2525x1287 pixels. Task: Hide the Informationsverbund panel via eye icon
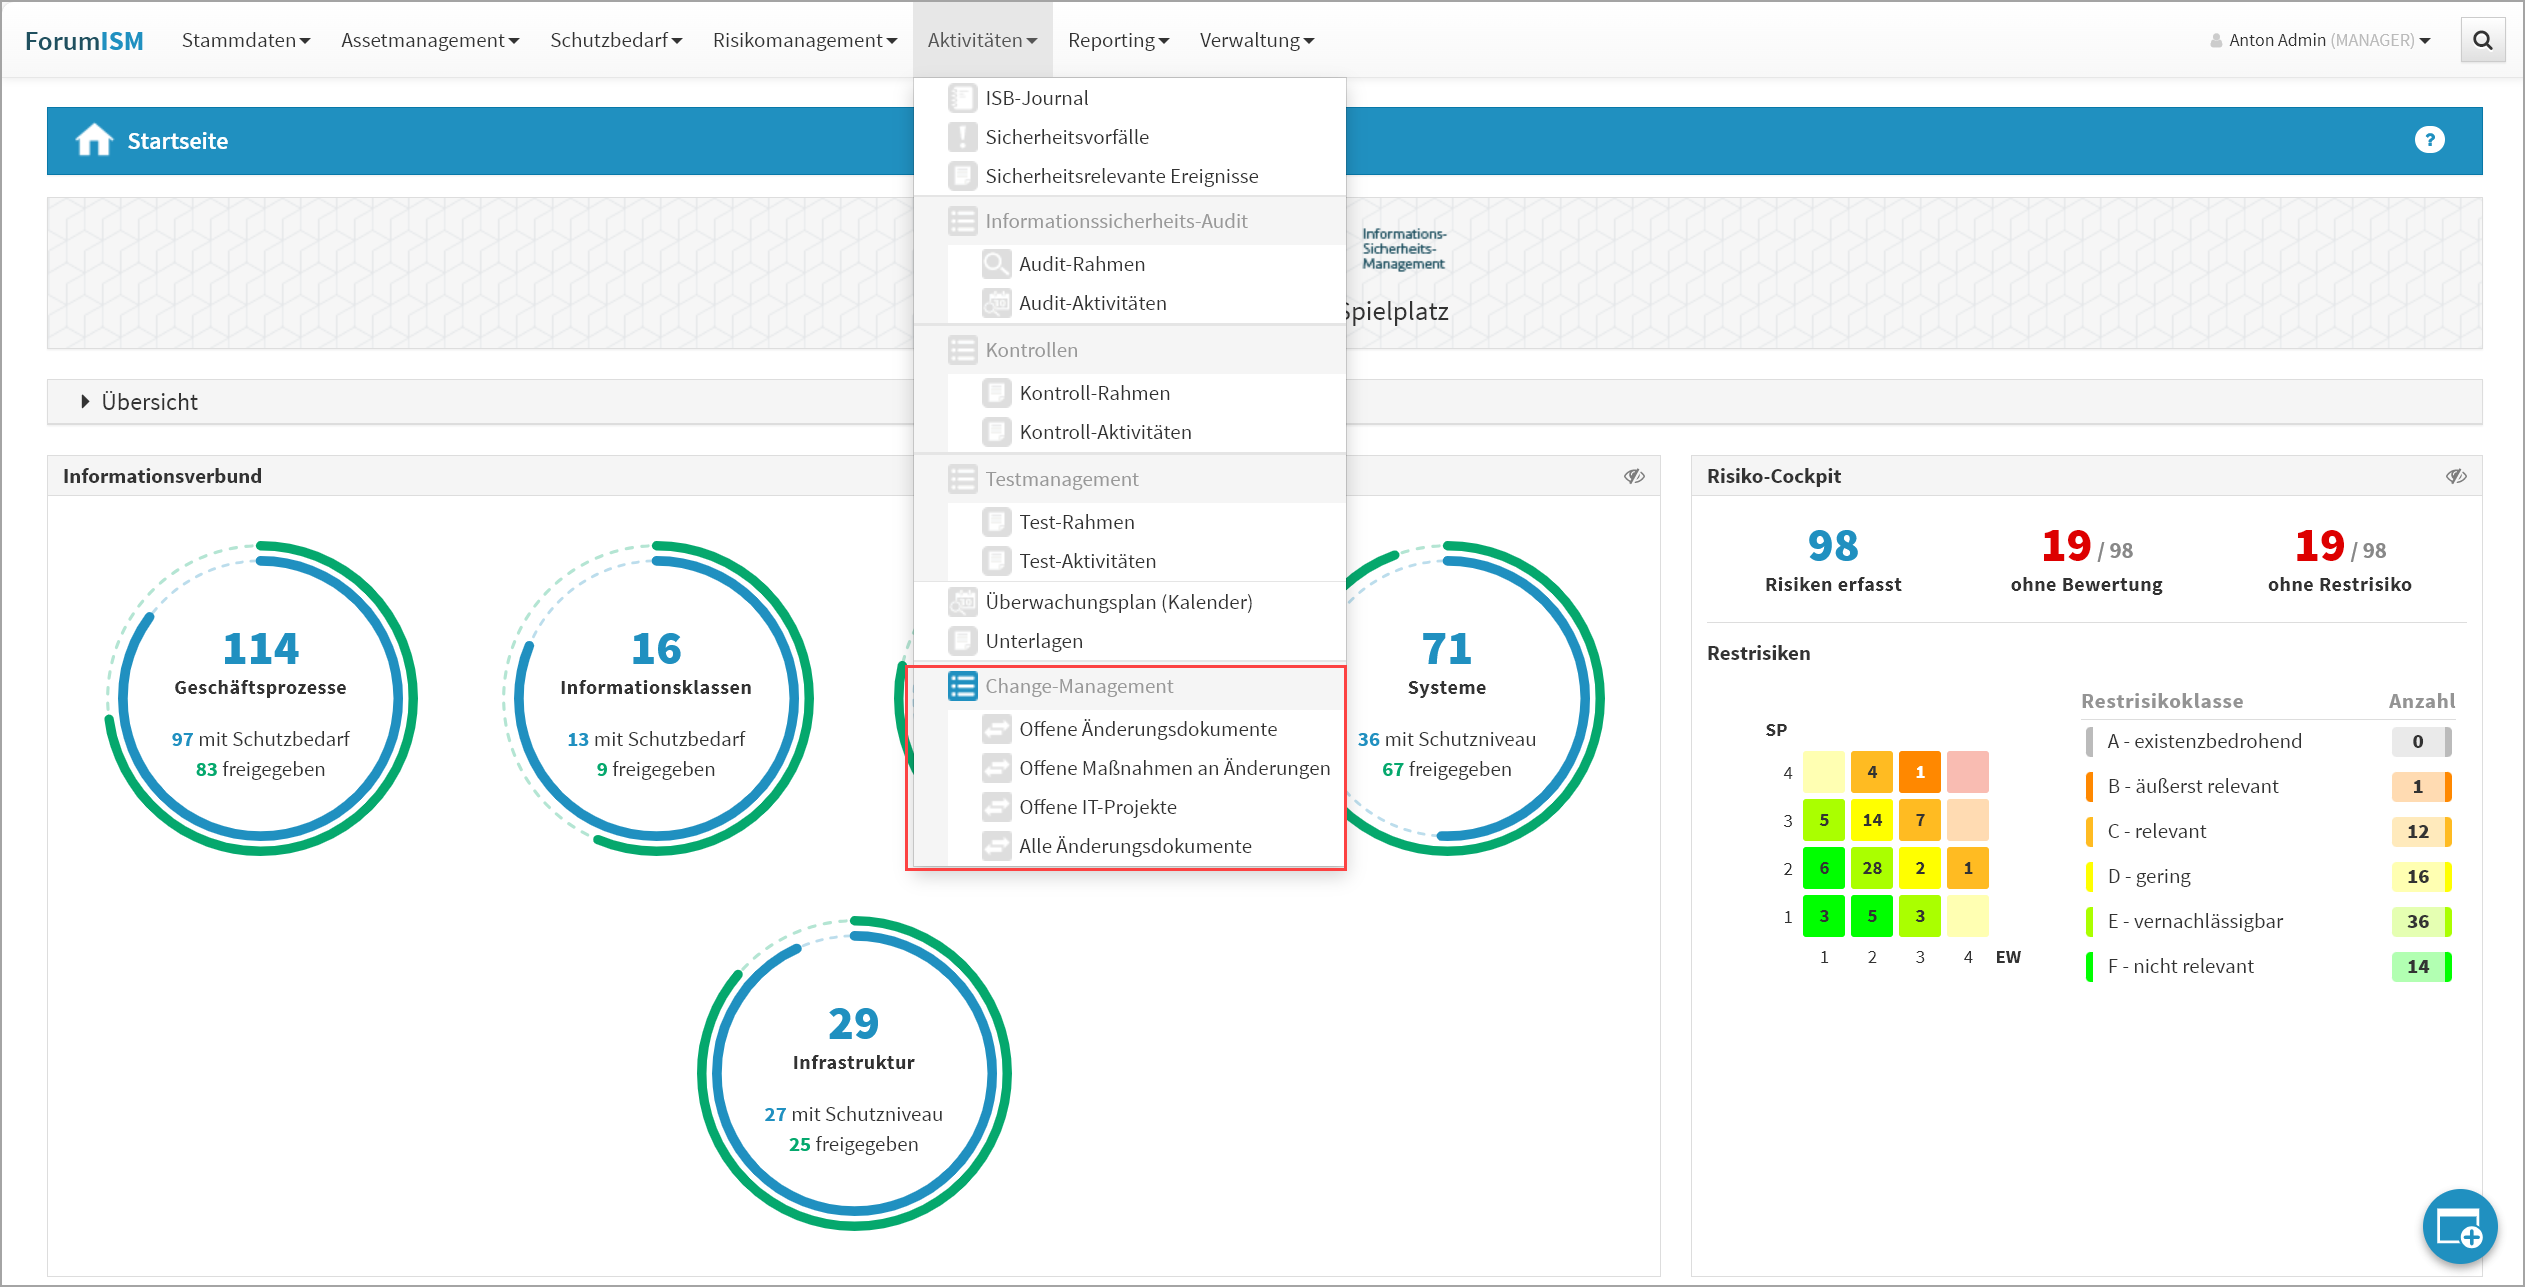pyautogui.click(x=1634, y=476)
